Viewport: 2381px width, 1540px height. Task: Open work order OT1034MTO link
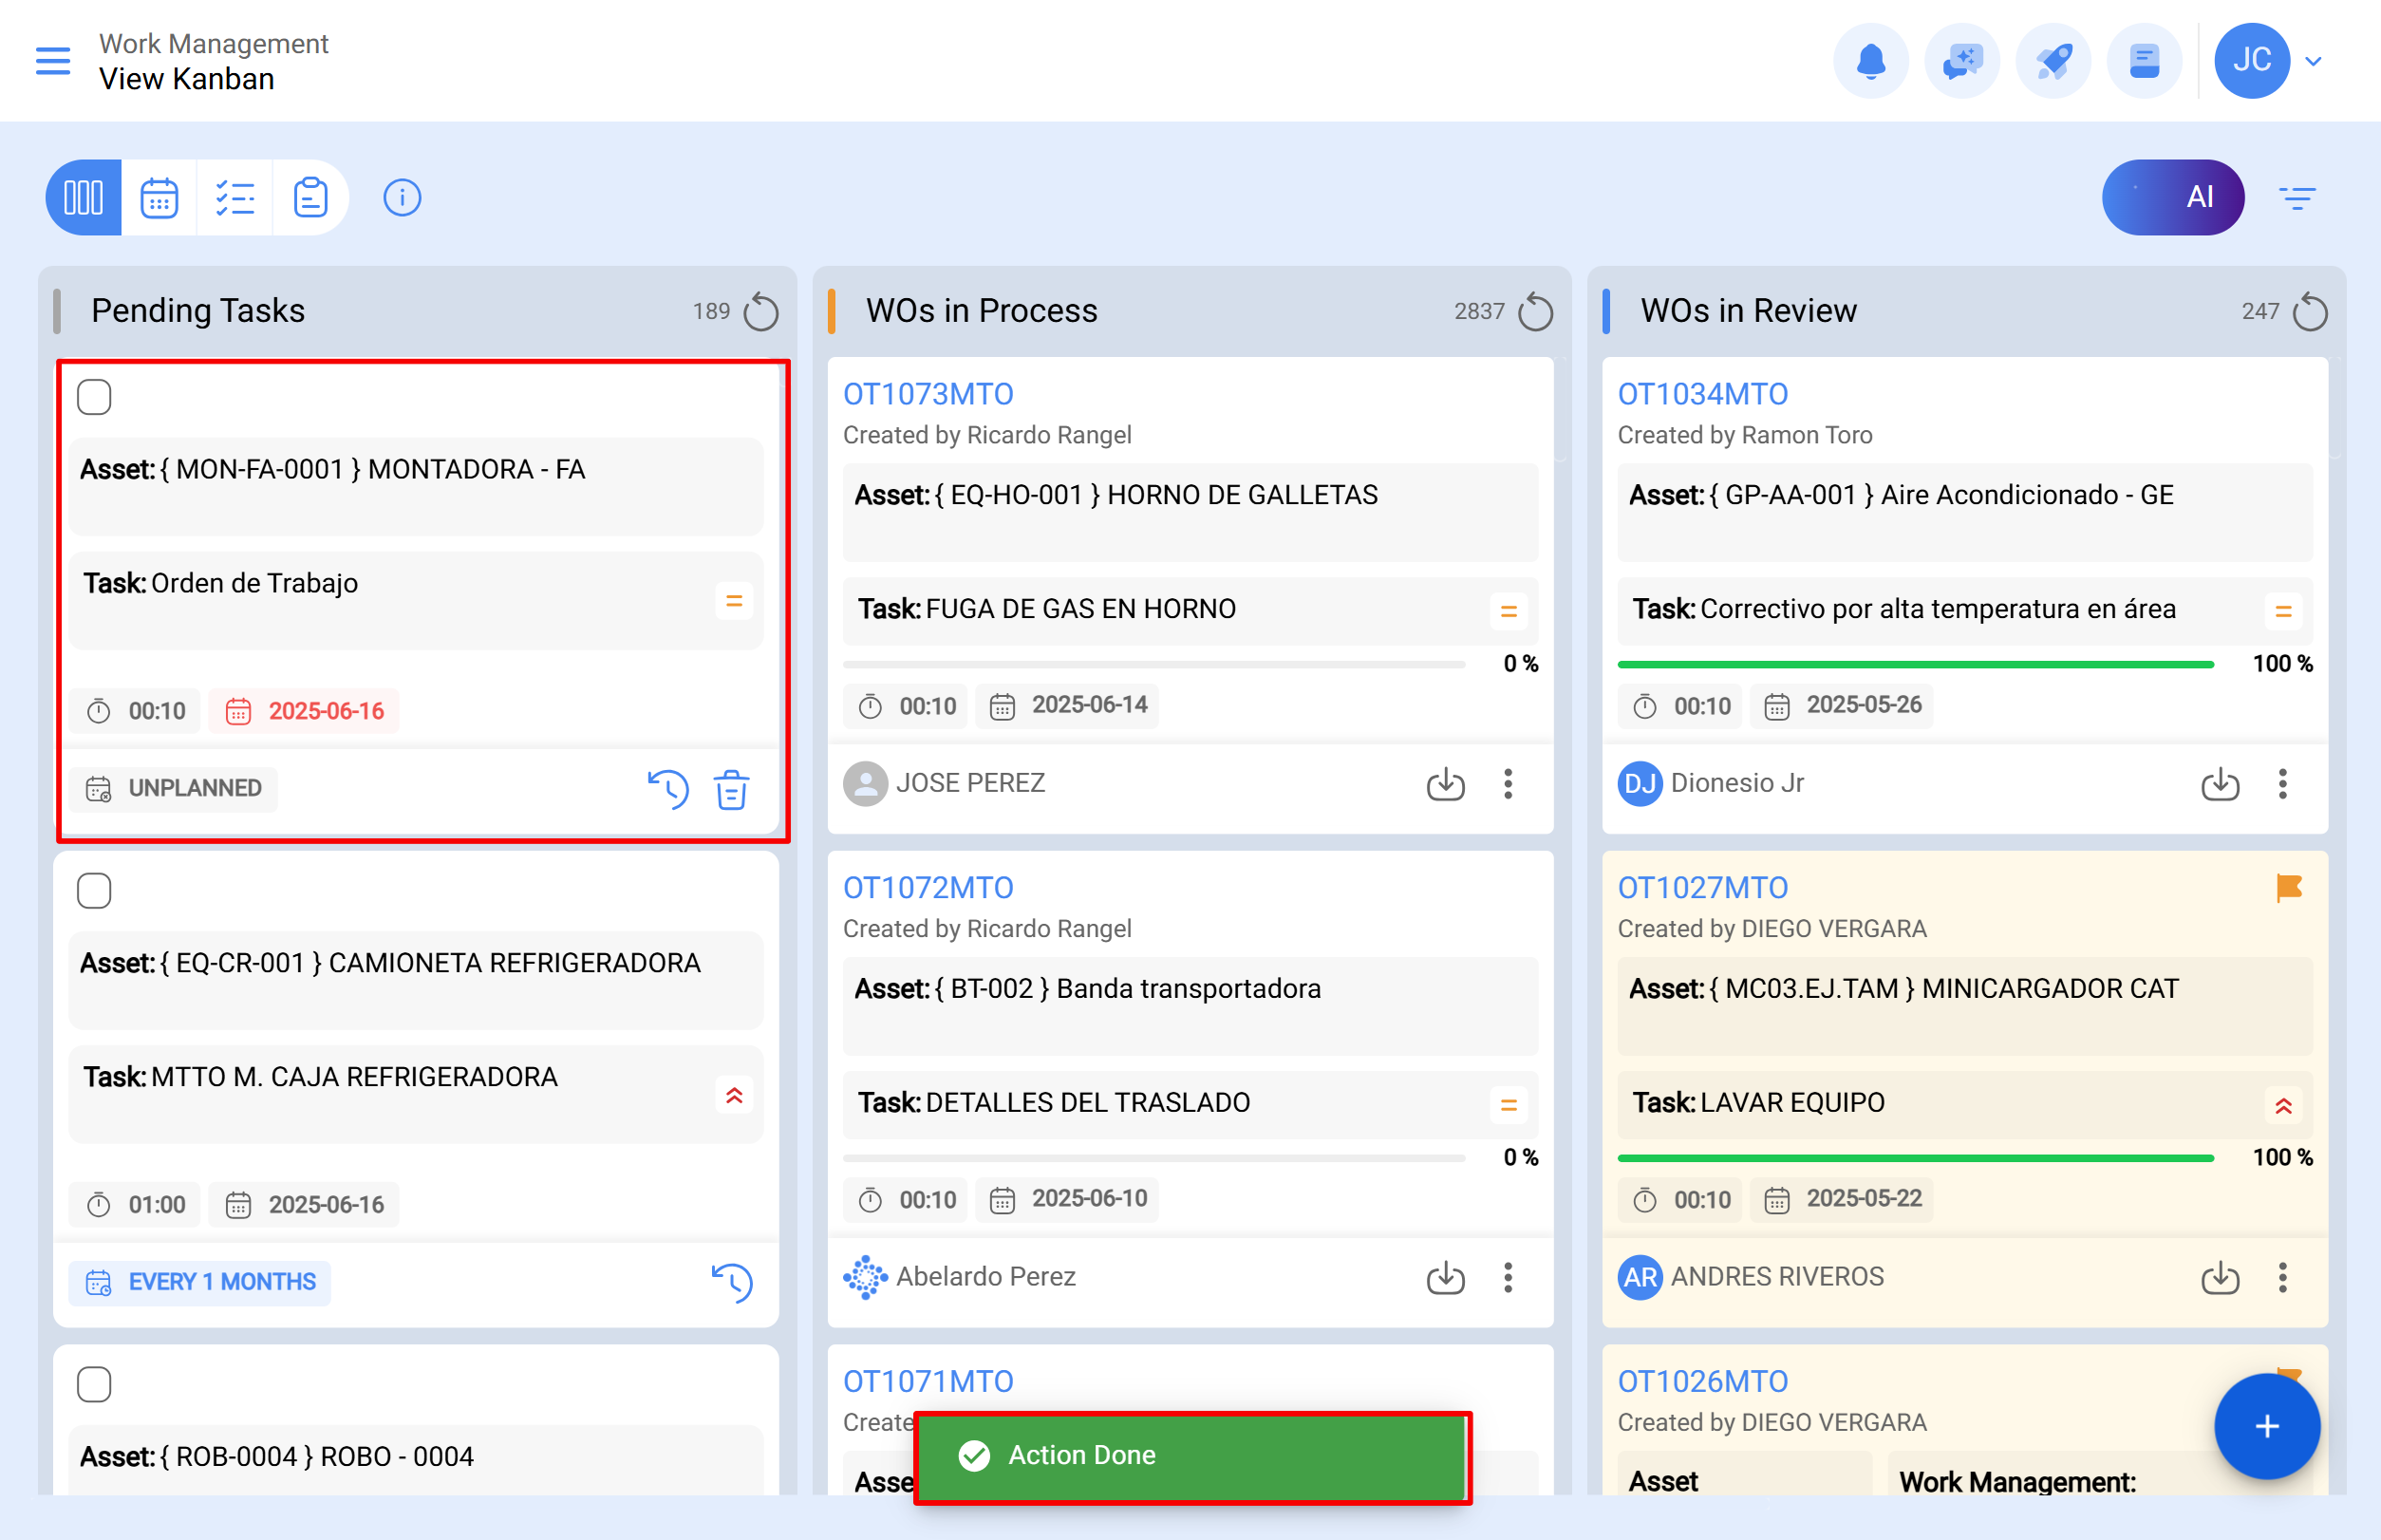pos(1703,394)
